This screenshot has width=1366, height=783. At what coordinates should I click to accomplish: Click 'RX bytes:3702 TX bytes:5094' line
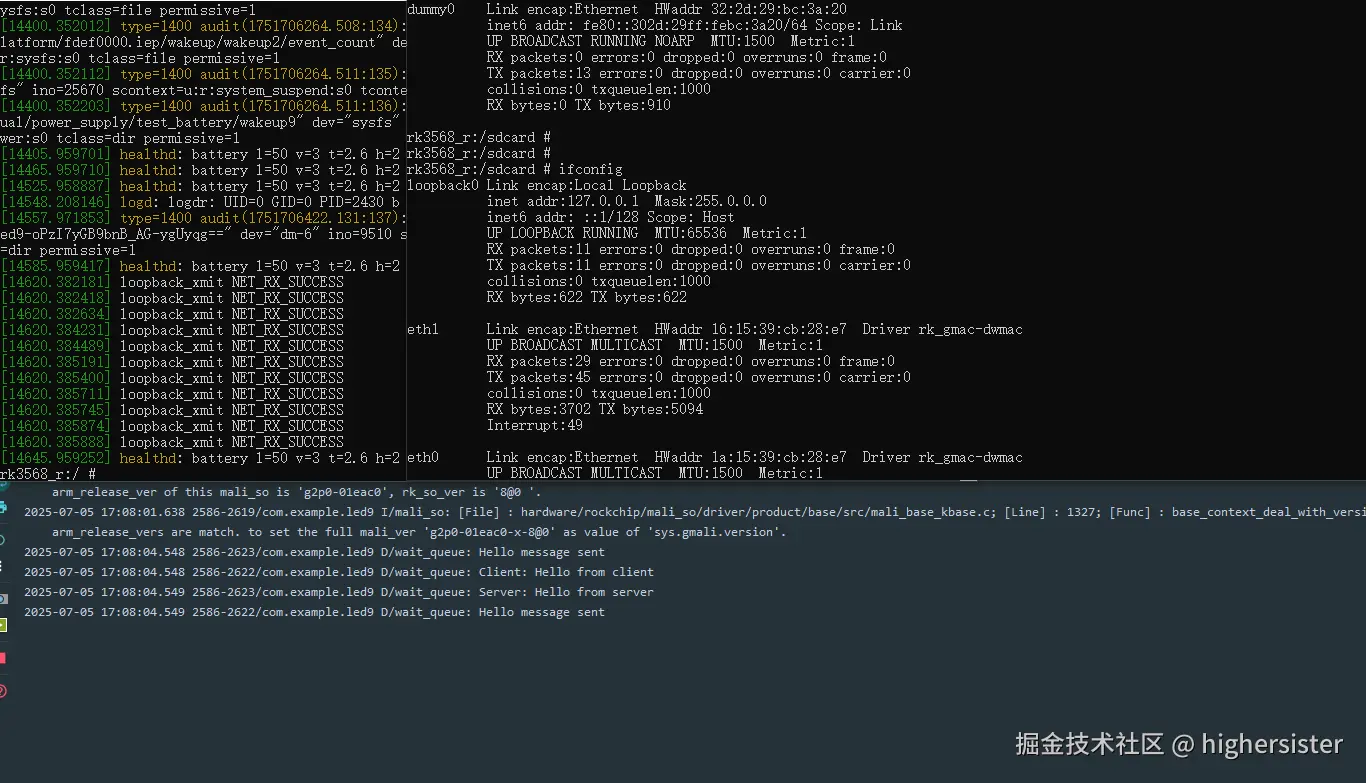point(595,409)
